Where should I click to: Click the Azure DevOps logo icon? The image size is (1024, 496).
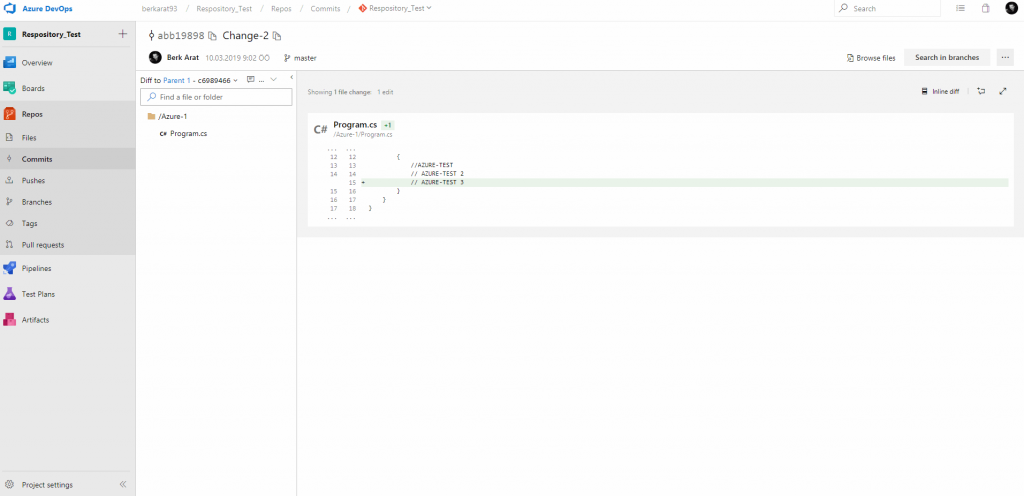(x=10, y=8)
